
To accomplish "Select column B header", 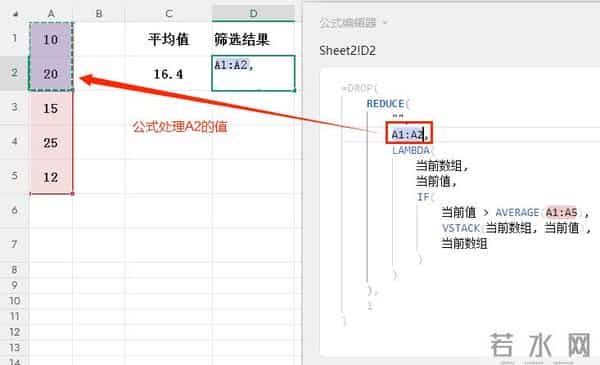I will click(x=99, y=14).
